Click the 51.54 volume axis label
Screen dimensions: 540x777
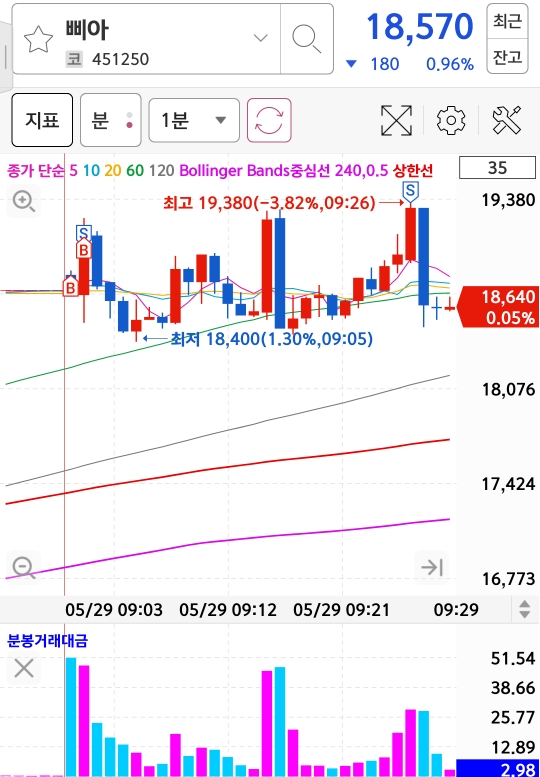[513, 659]
